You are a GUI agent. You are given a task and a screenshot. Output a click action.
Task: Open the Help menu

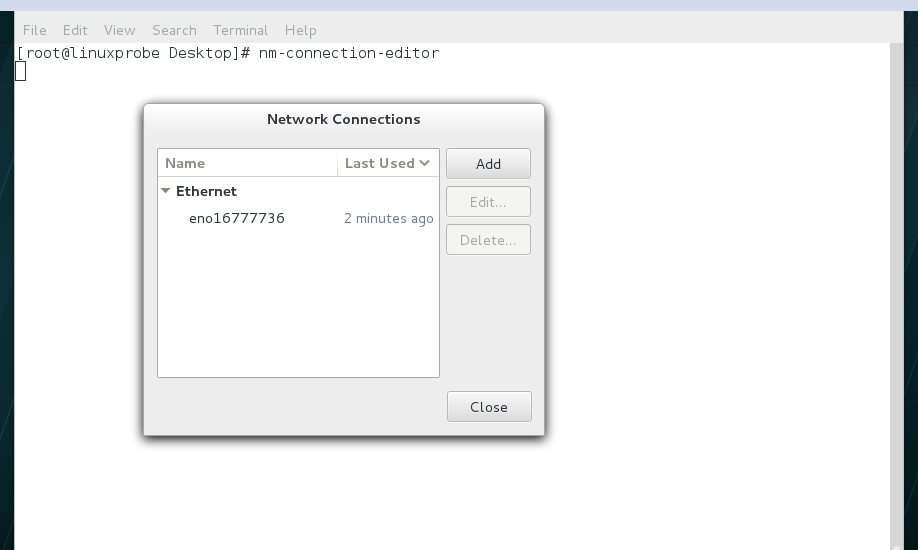pos(300,30)
